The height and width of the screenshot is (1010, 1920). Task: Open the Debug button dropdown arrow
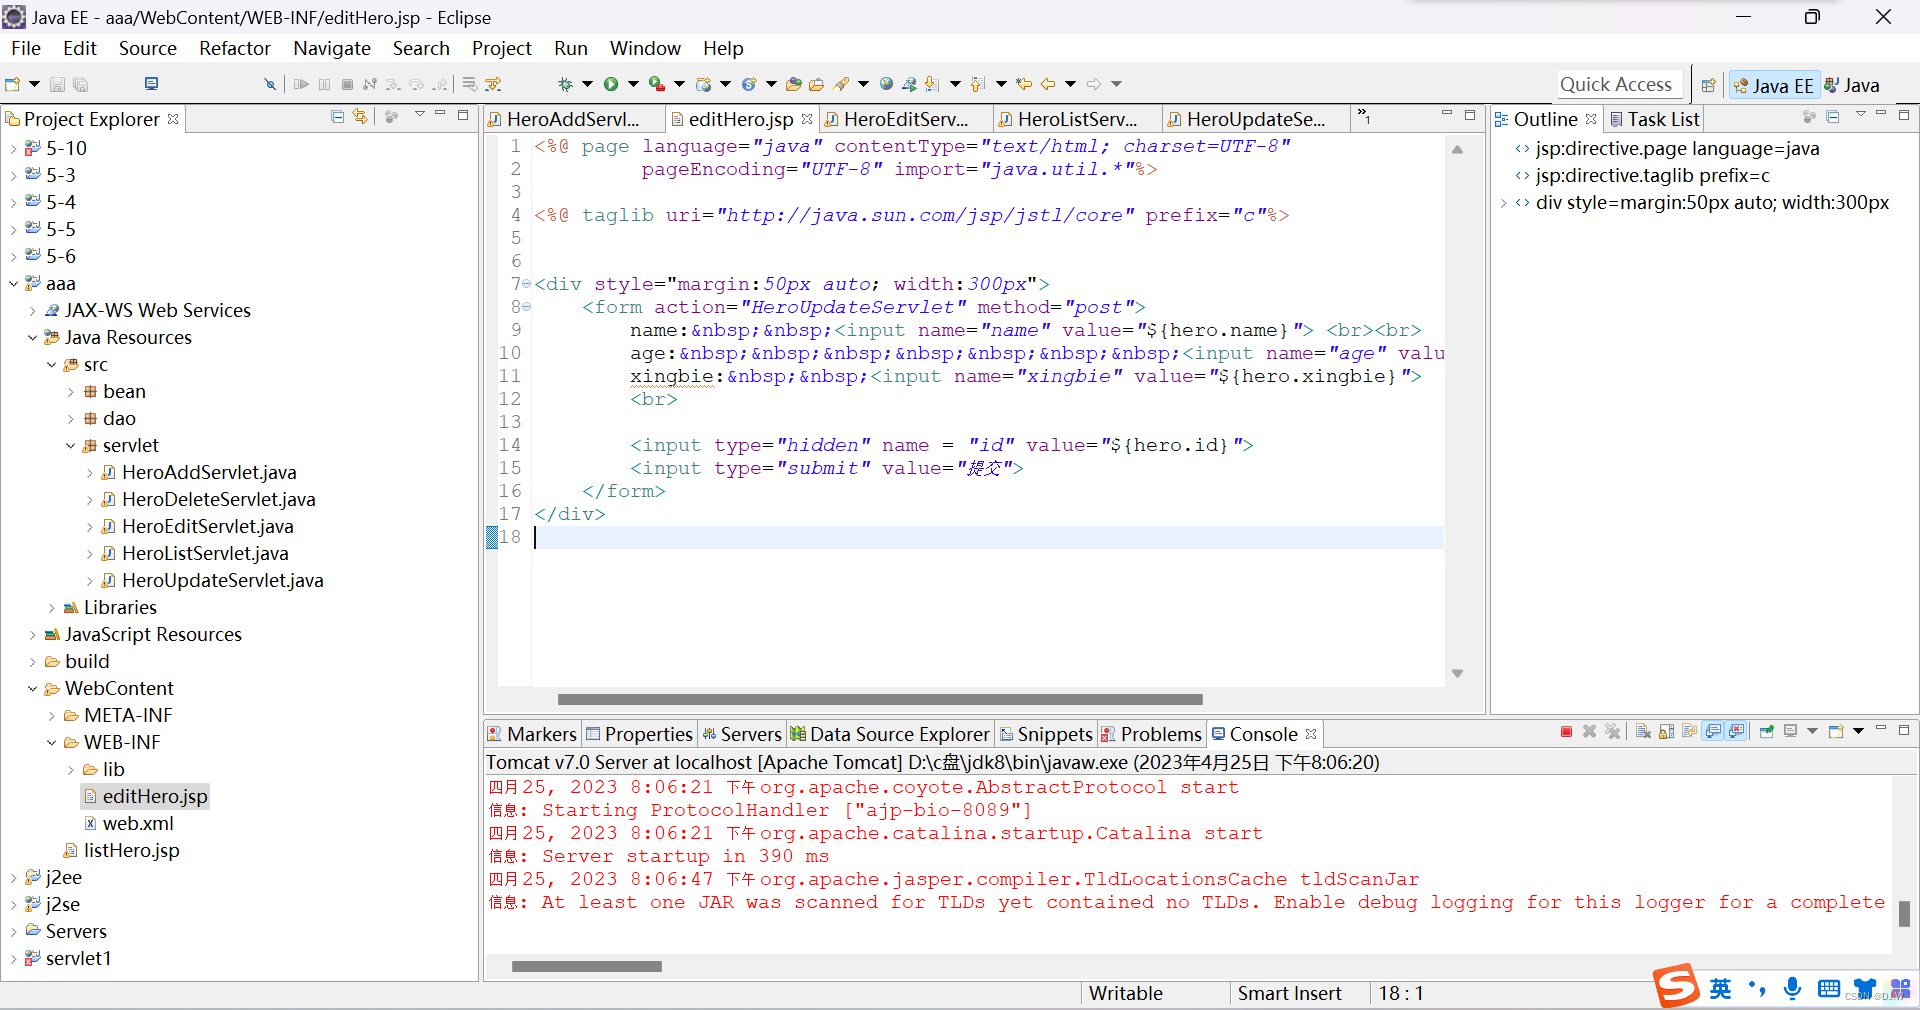[587, 84]
